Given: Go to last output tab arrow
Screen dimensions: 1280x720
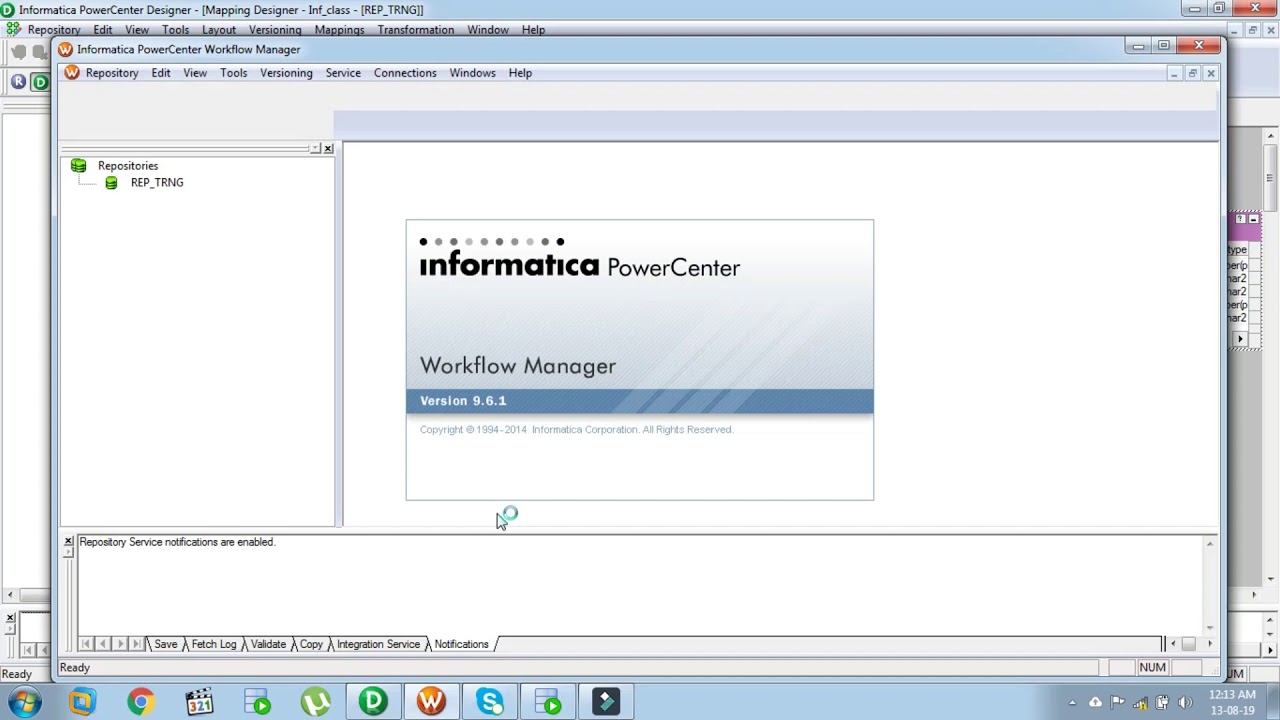Looking at the screenshot, I should pyautogui.click(x=137, y=644).
